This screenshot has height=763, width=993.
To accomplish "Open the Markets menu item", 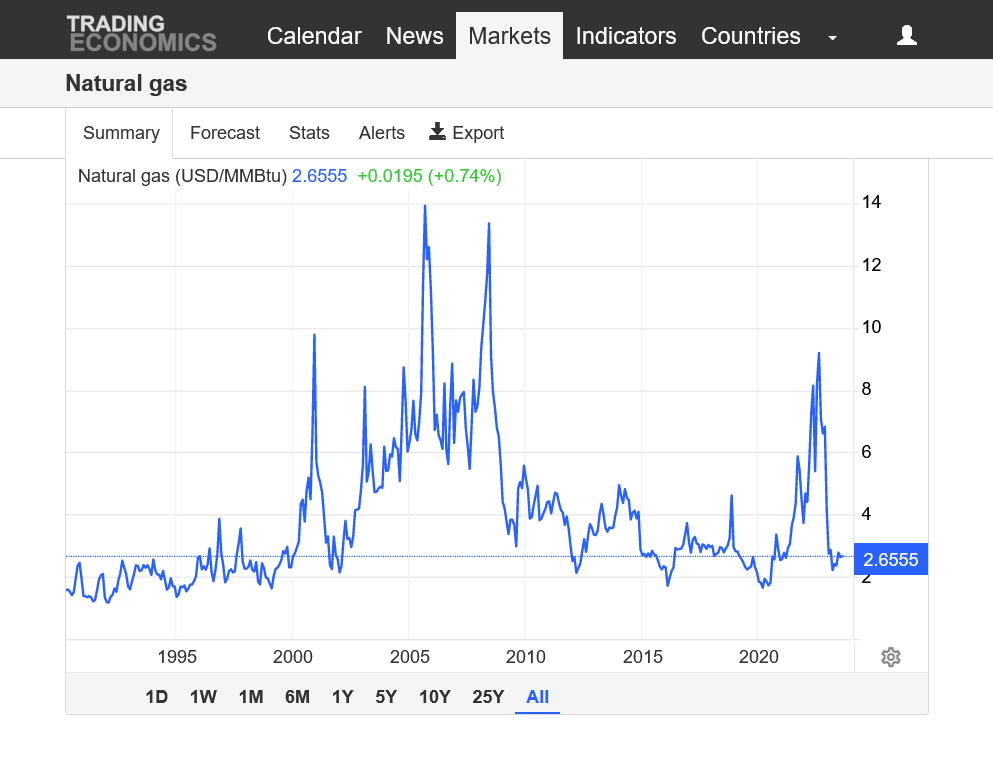I will (x=509, y=36).
